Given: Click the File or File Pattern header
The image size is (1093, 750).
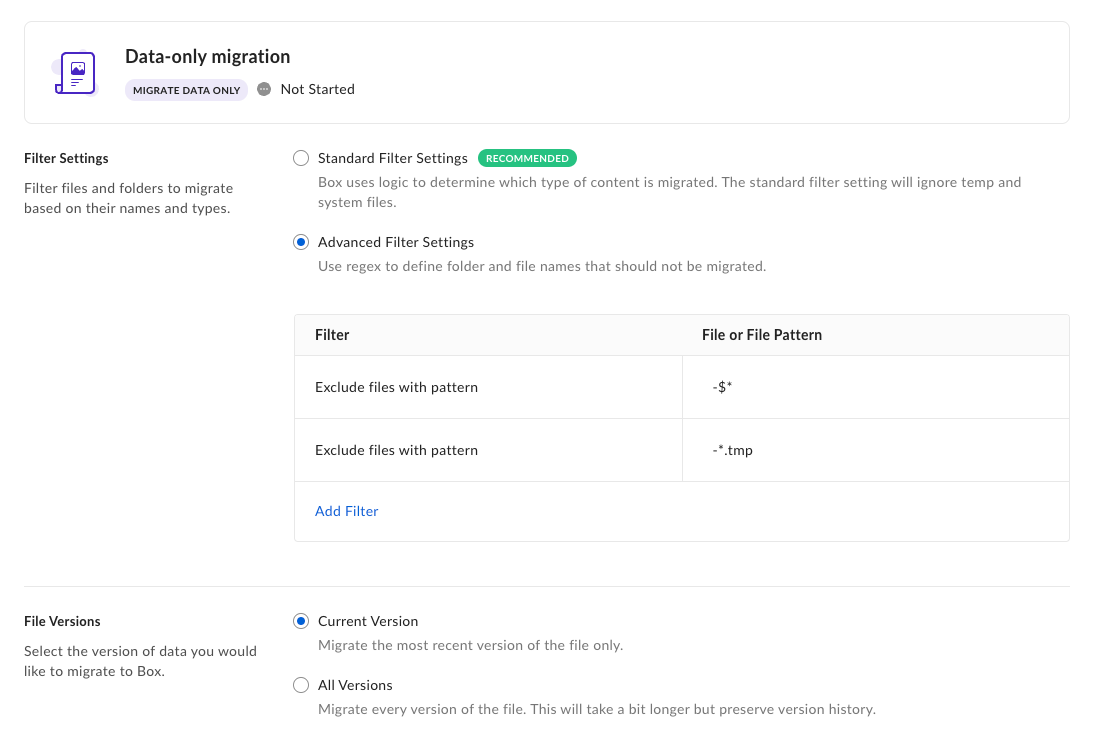Looking at the screenshot, I should pyautogui.click(x=761, y=335).
